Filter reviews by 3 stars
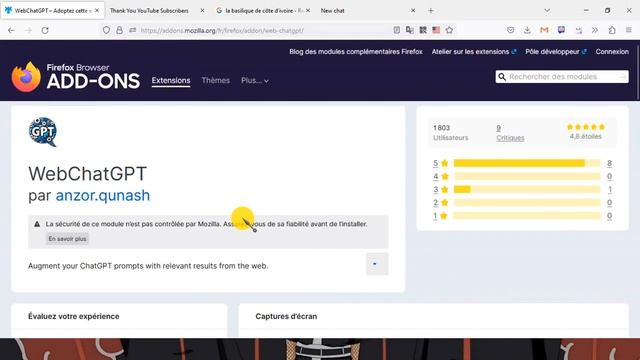 click(x=441, y=189)
